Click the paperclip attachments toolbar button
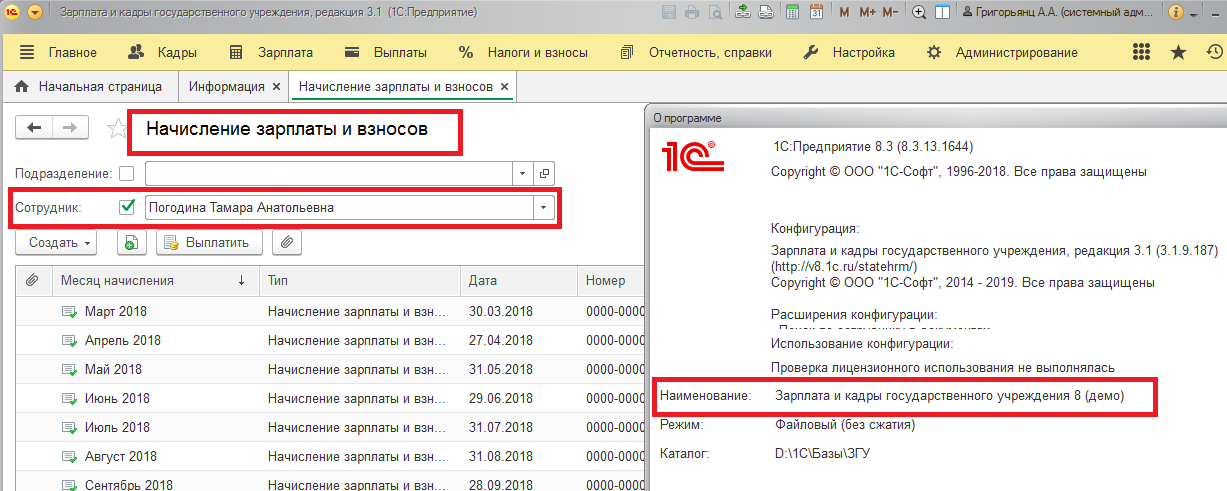1227x491 pixels. click(286, 242)
